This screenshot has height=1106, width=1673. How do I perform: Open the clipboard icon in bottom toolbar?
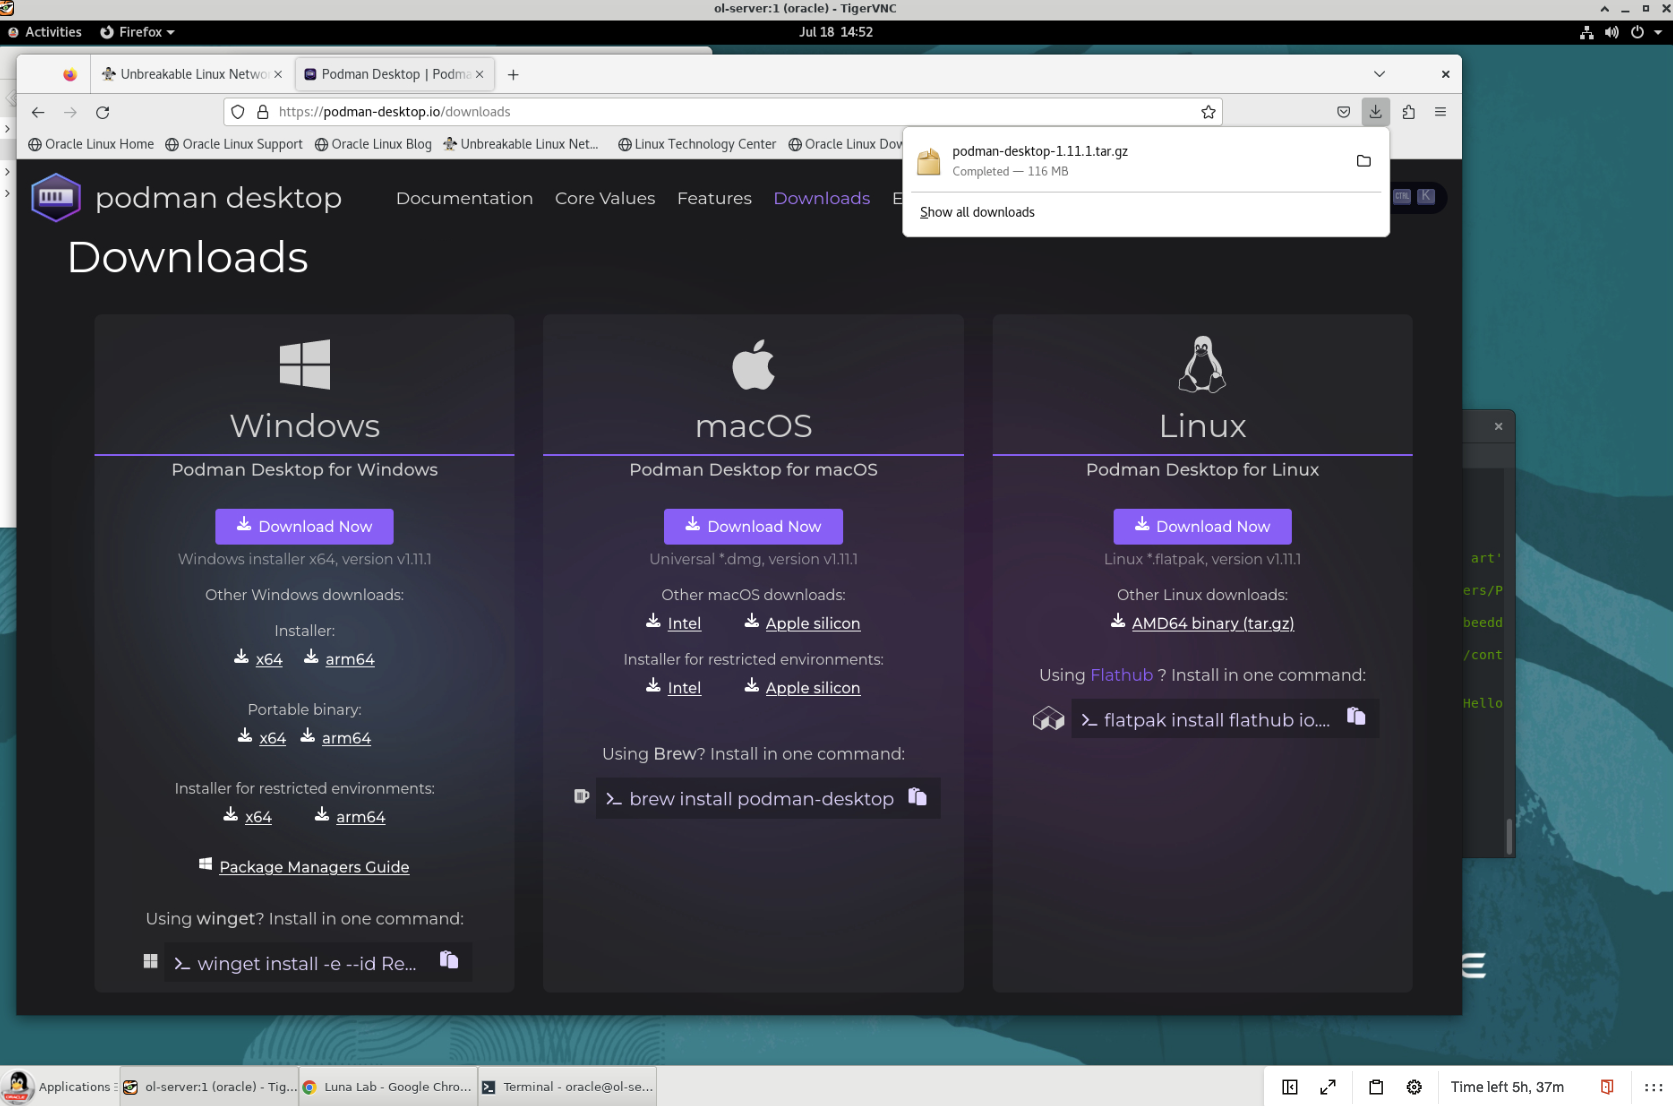(x=1376, y=1087)
